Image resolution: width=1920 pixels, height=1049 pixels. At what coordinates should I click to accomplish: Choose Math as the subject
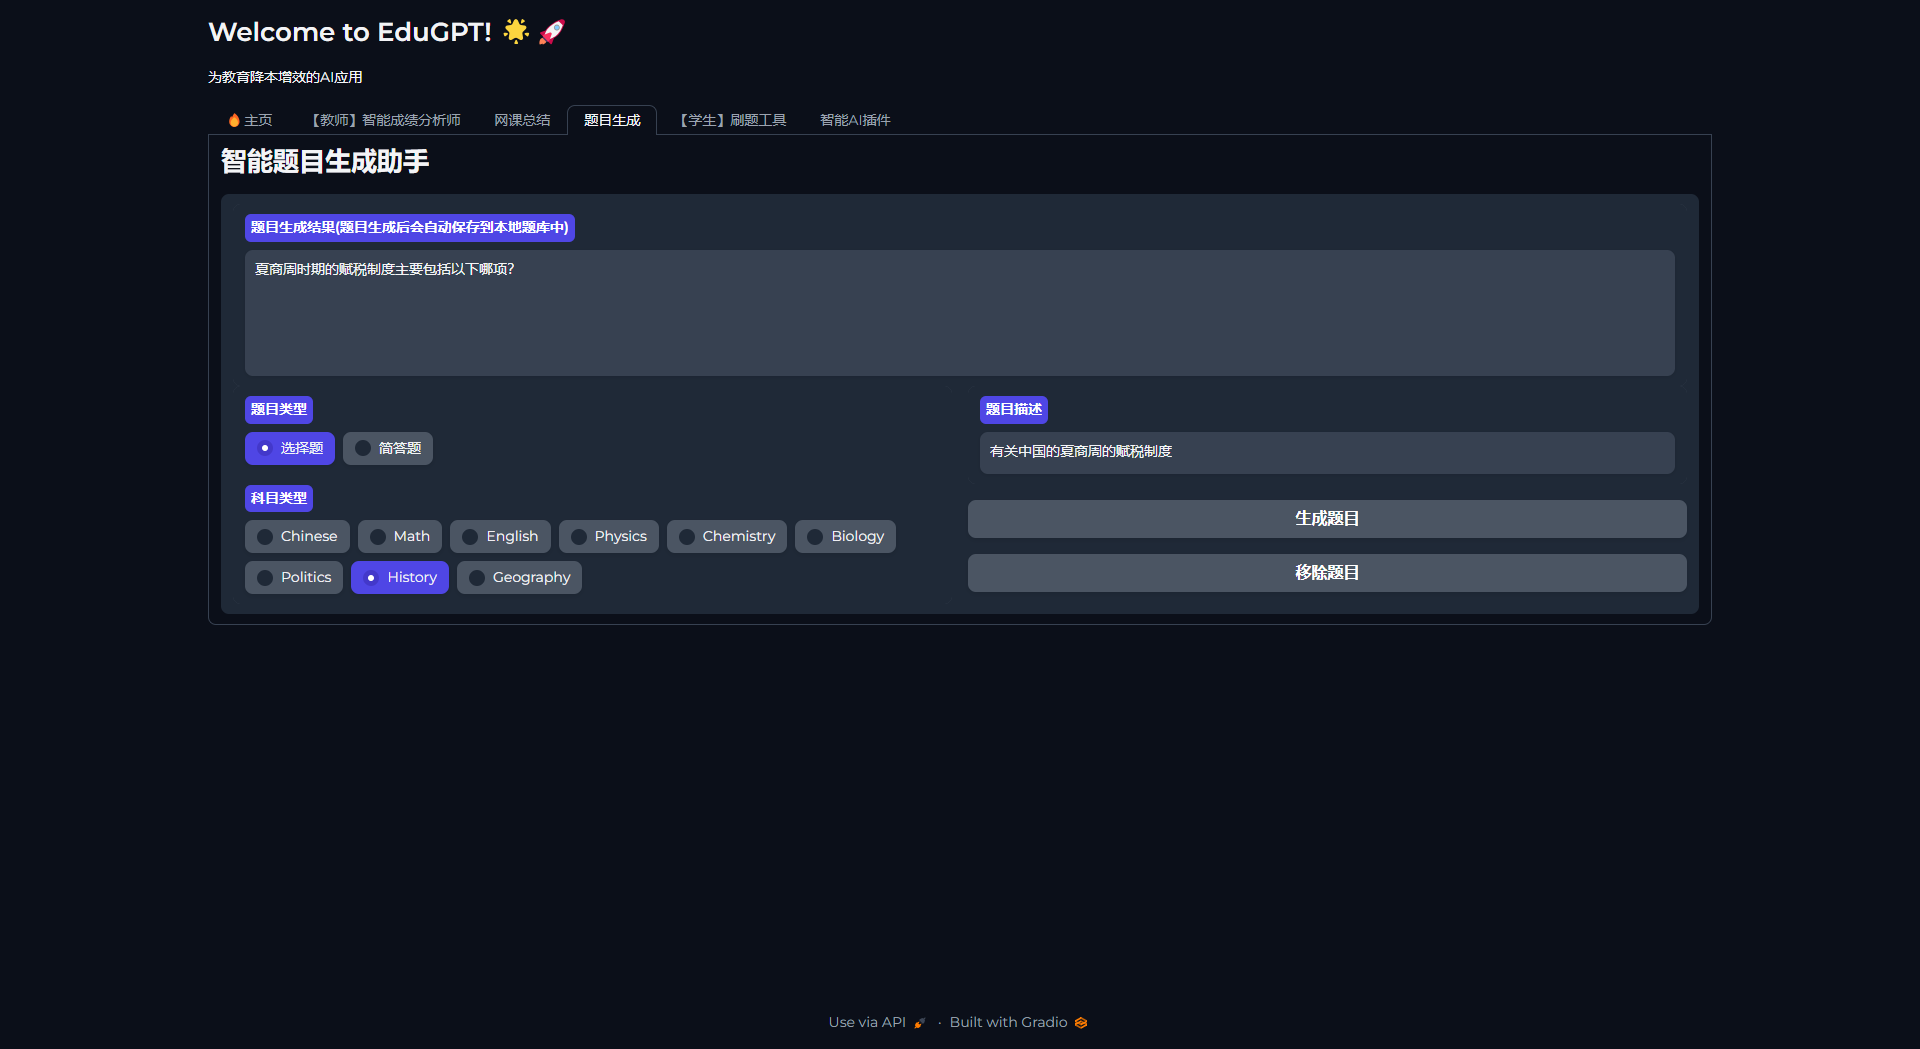click(x=399, y=536)
